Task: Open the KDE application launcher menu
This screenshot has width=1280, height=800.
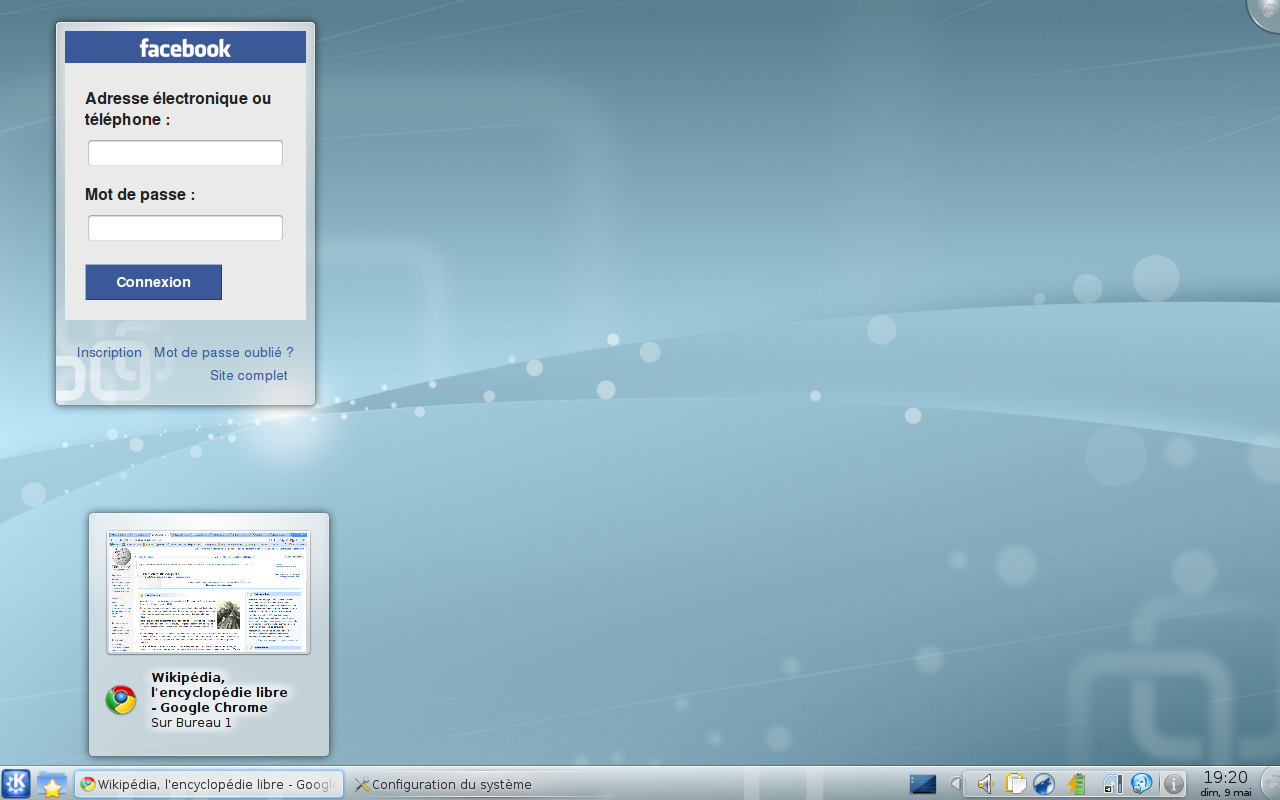Action: click(x=16, y=784)
